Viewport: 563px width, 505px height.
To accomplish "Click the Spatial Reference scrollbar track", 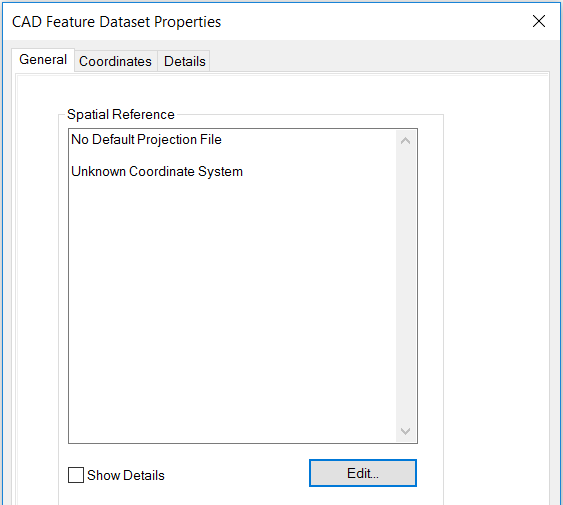I will [405, 286].
